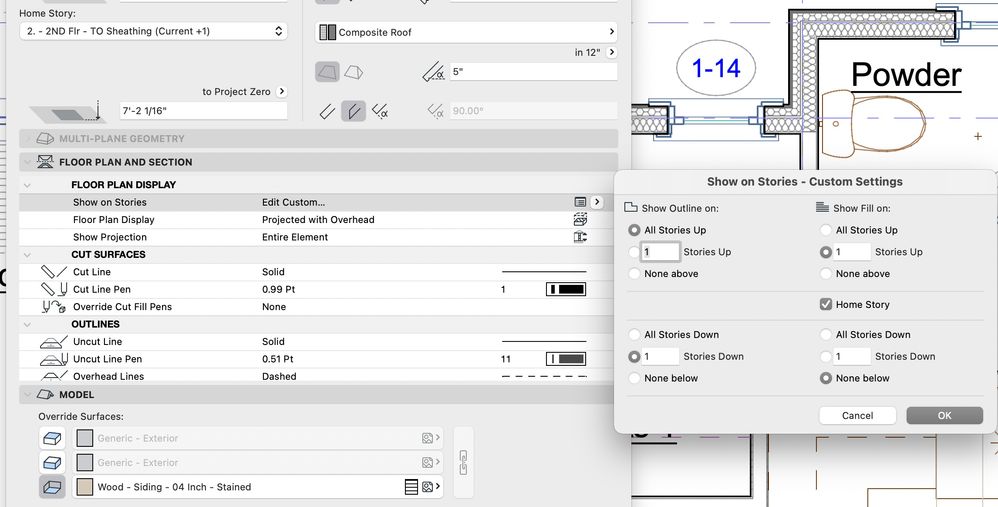Click the Cut Line row icon
Image resolution: width=998 pixels, height=507 pixels.
(53, 272)
